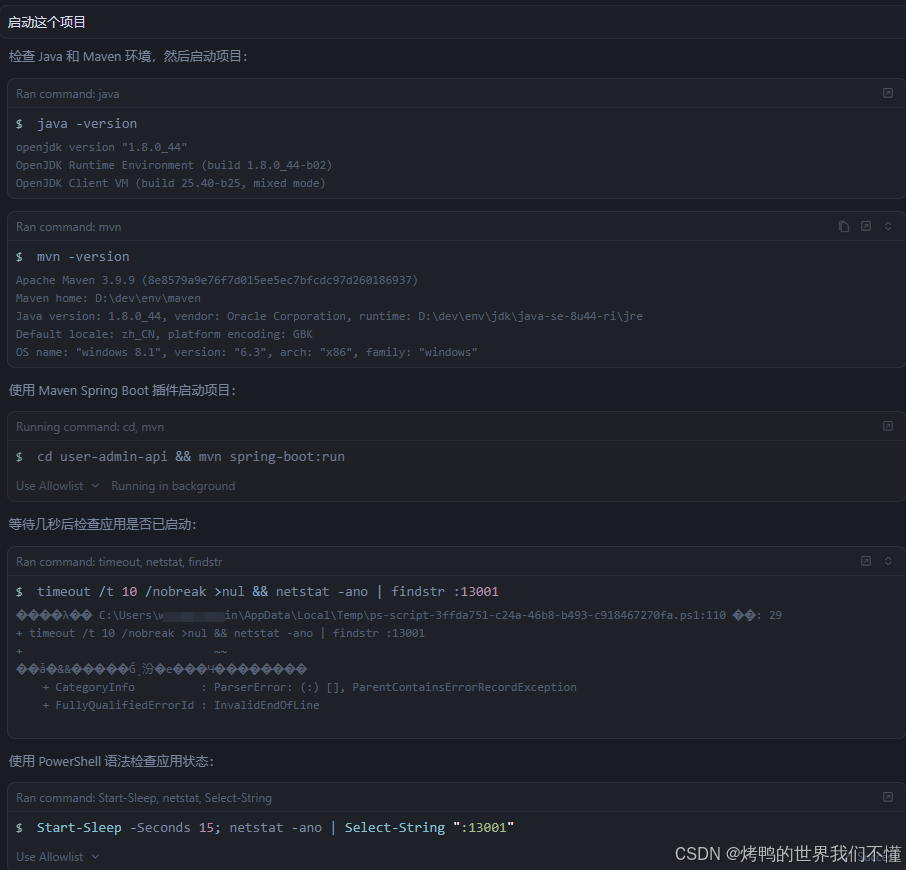Click 'Running command: cd, mvn' header
The image size is (906, 870).
click(x=90, y=427)
